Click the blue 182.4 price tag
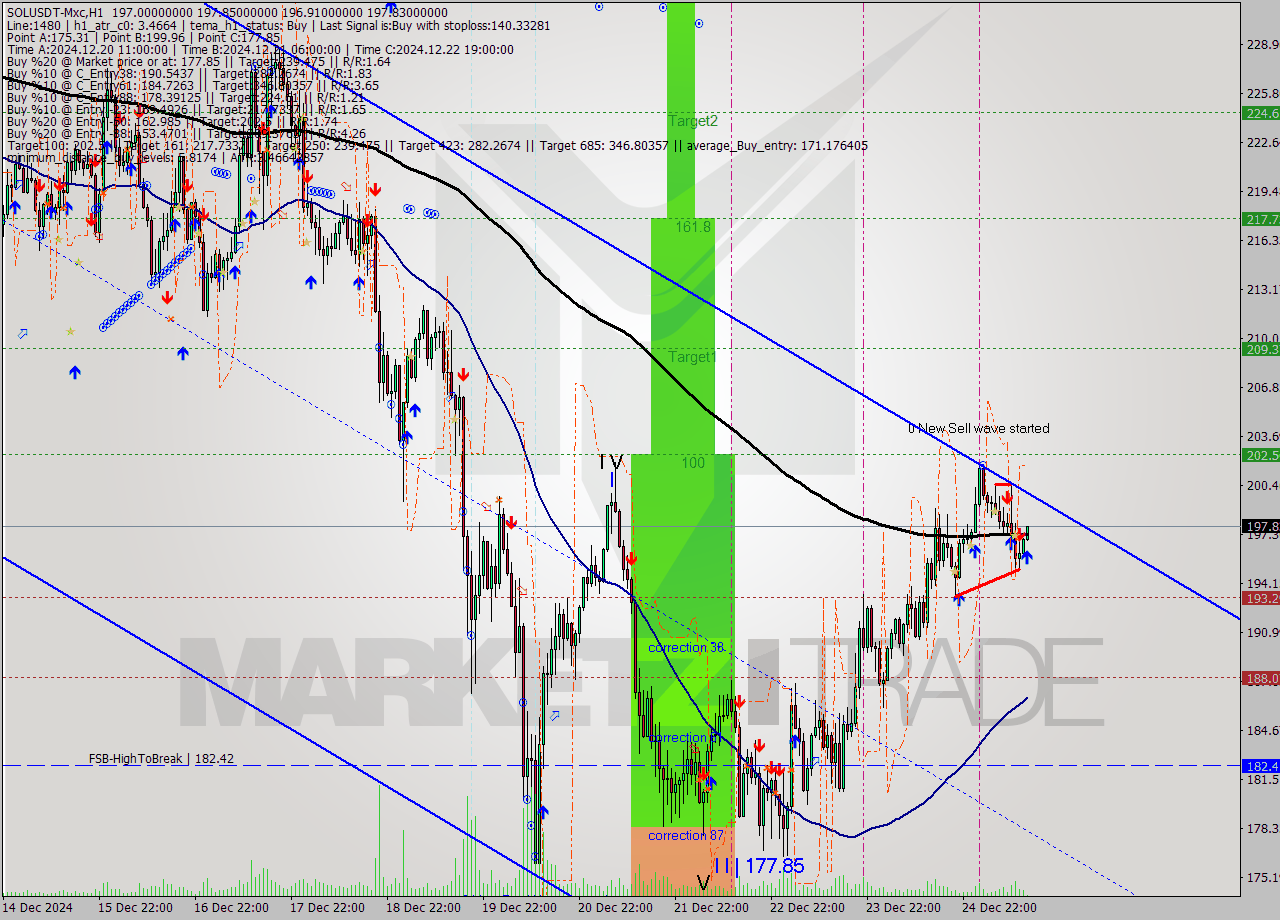This screenshot has height=920, width=1280. 1260,766
